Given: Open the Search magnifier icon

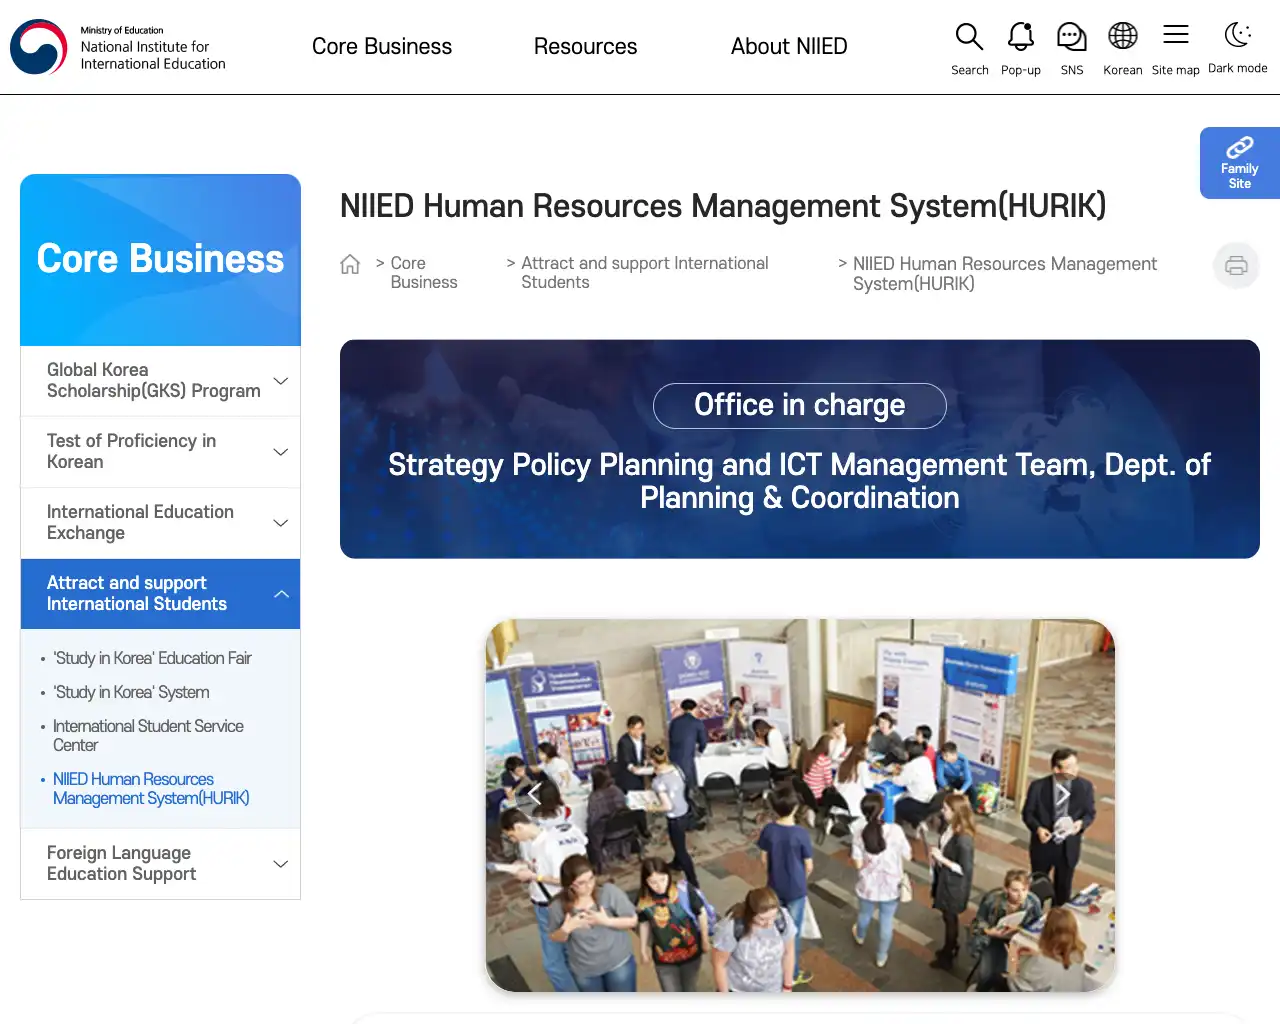Looking at the screenshot, I should [969, 37].
